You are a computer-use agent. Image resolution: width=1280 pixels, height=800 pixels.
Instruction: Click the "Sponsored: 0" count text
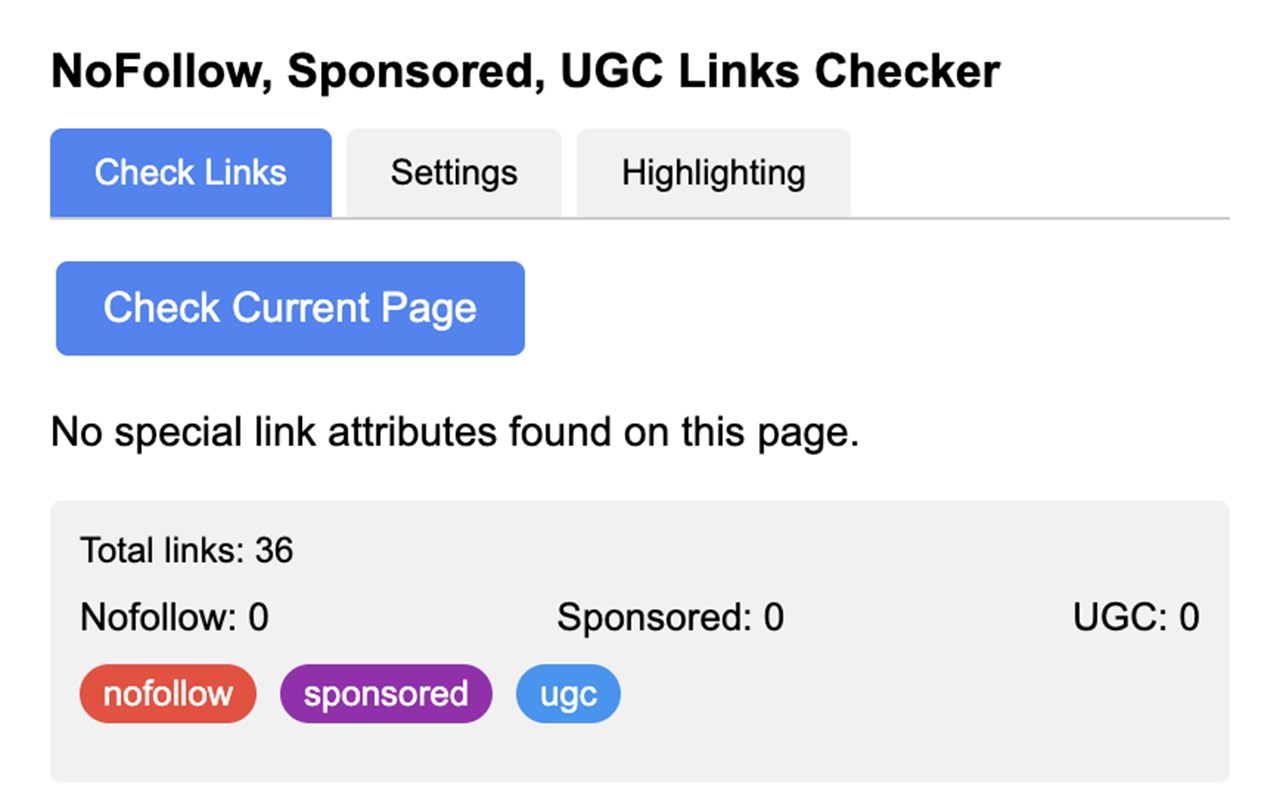[x=670, y=618]
